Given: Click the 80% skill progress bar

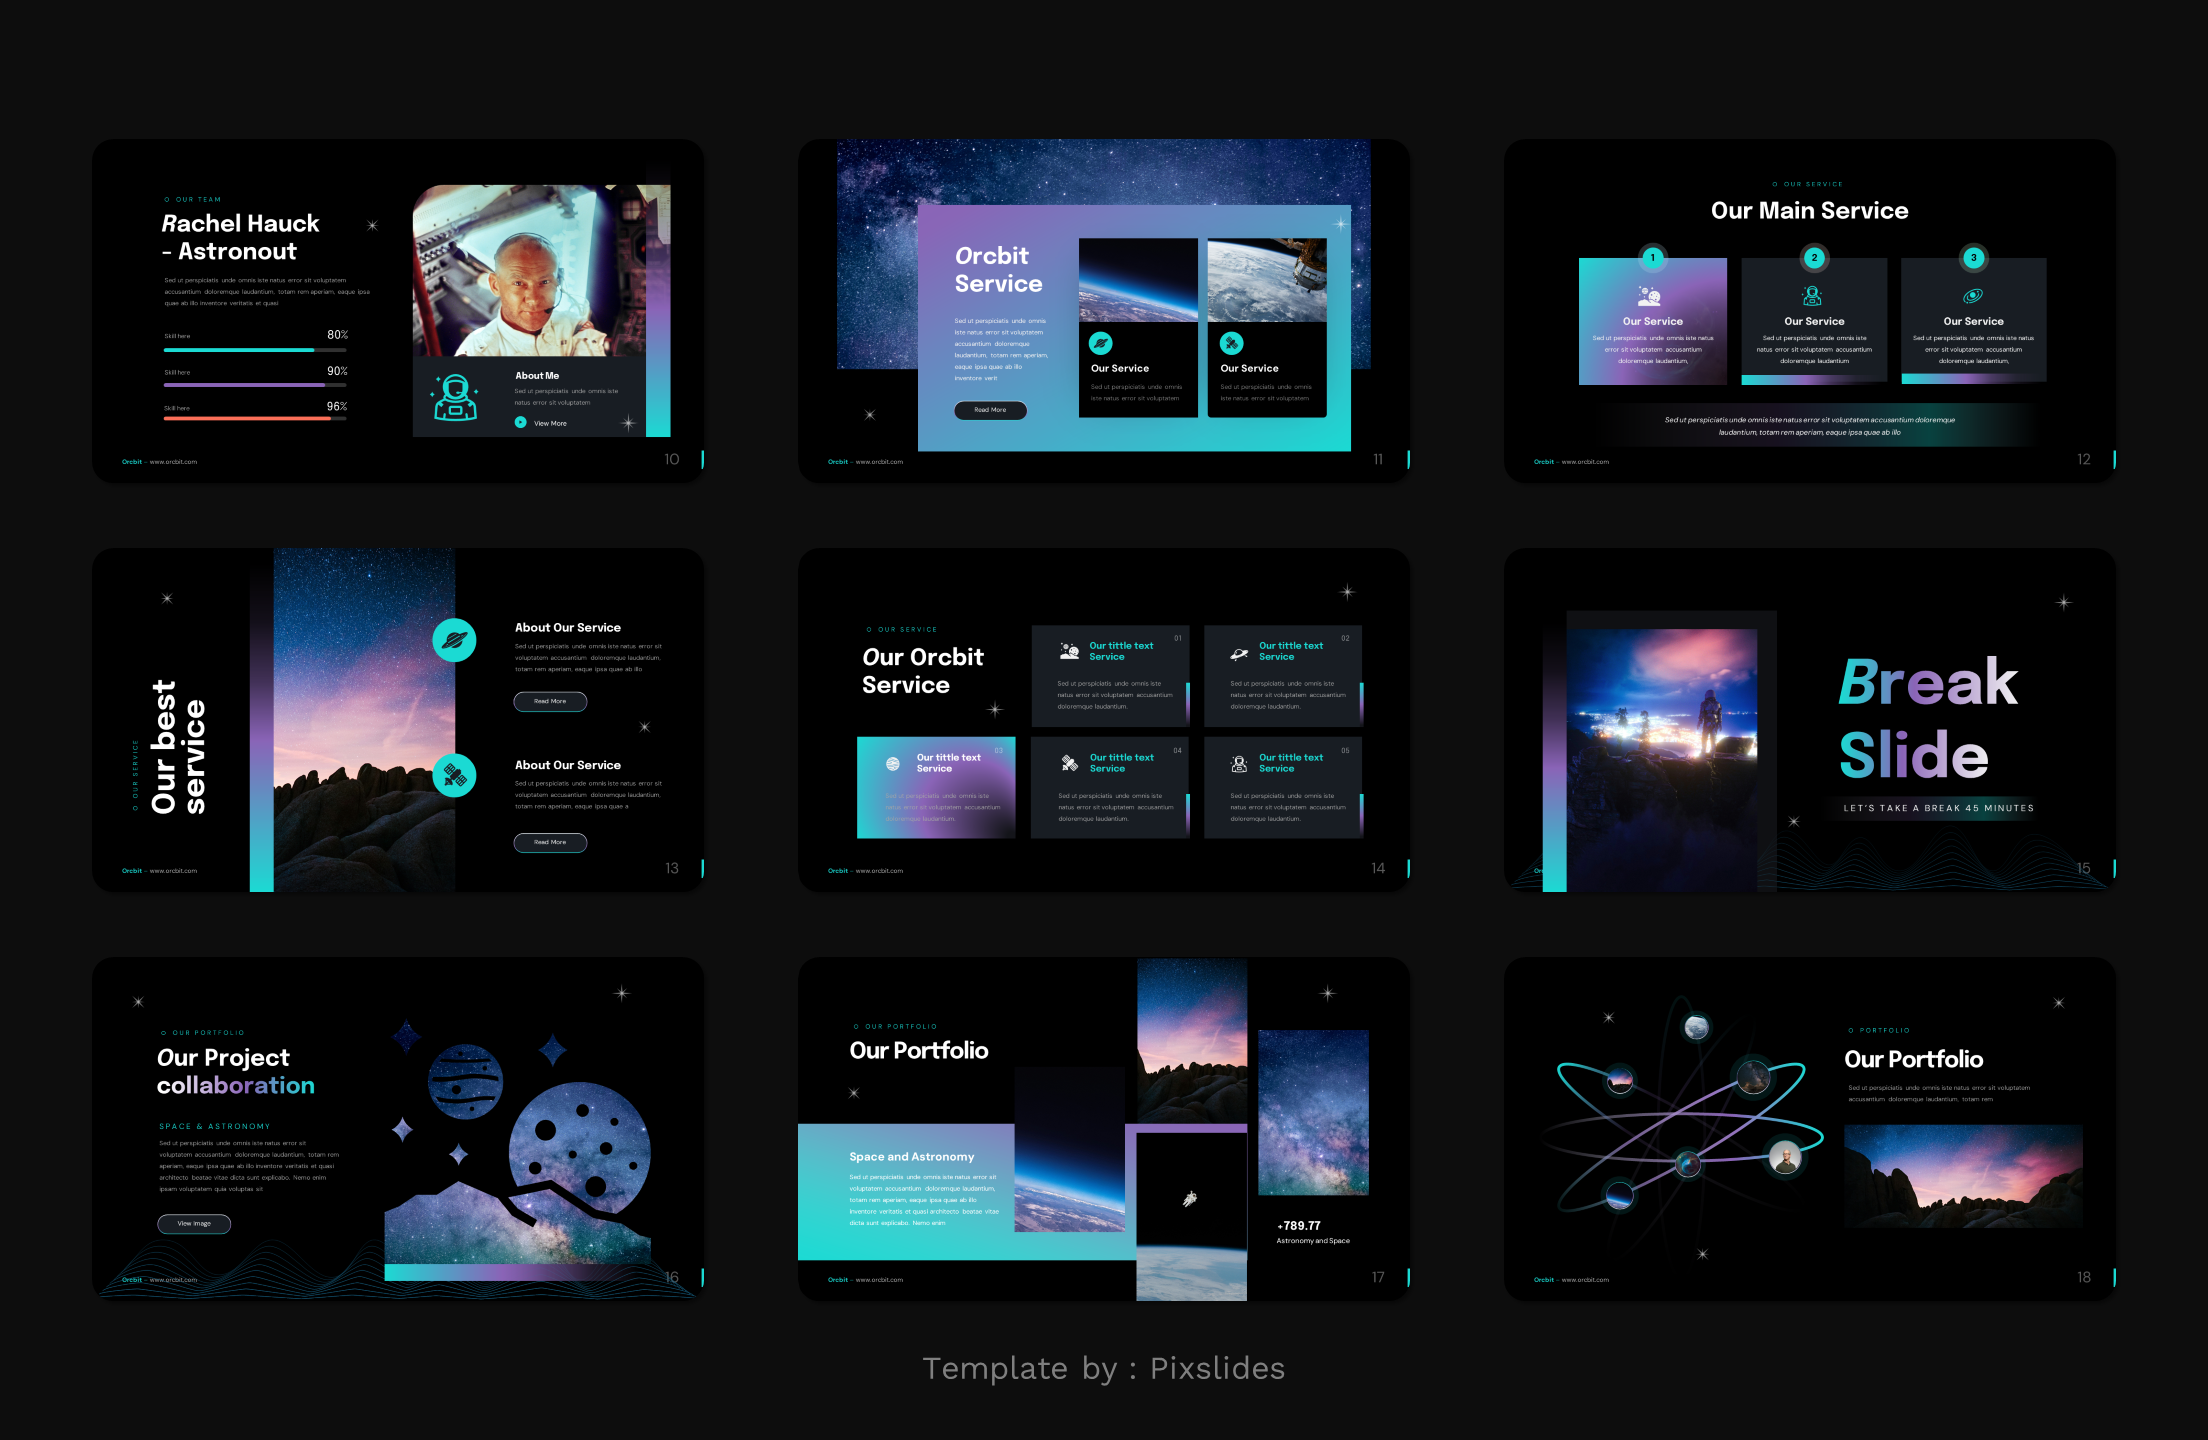Looking at the screenshot, I should coord(255,350).
